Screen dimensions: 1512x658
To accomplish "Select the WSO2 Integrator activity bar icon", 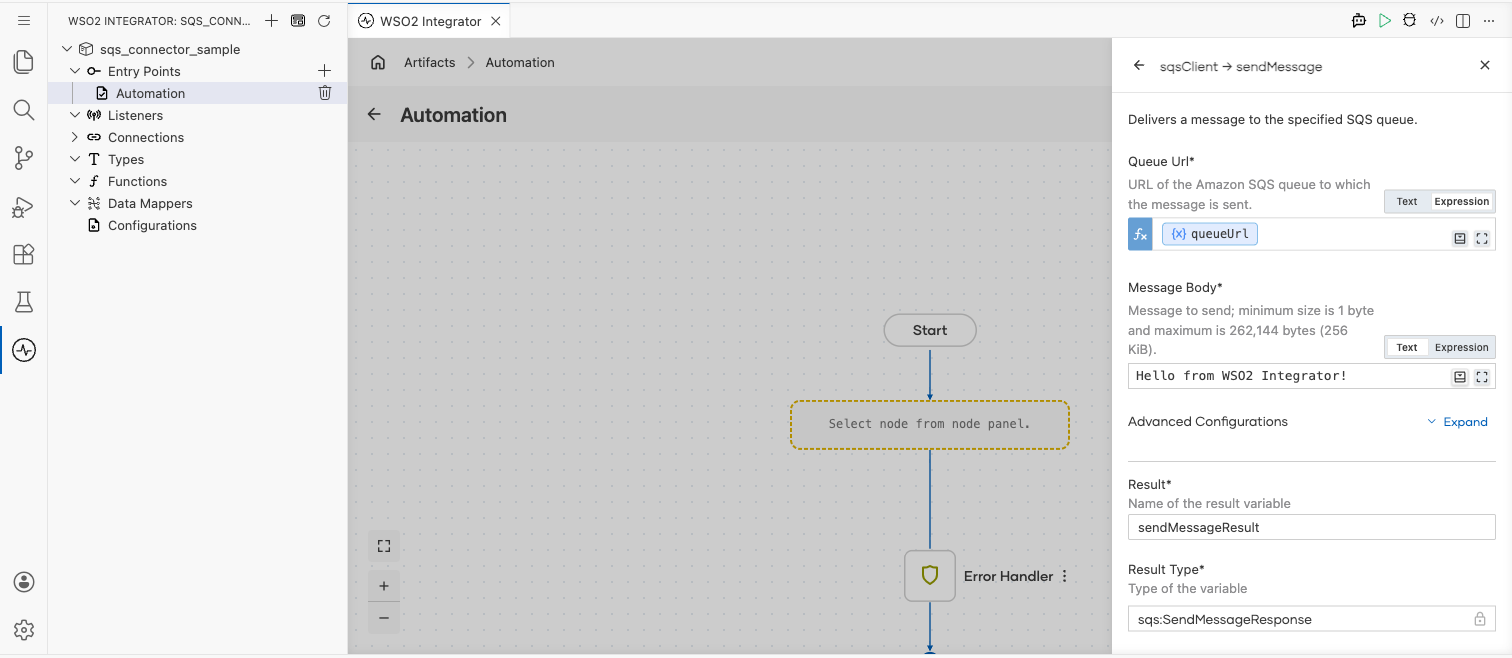I will click(x=24, y=350).
